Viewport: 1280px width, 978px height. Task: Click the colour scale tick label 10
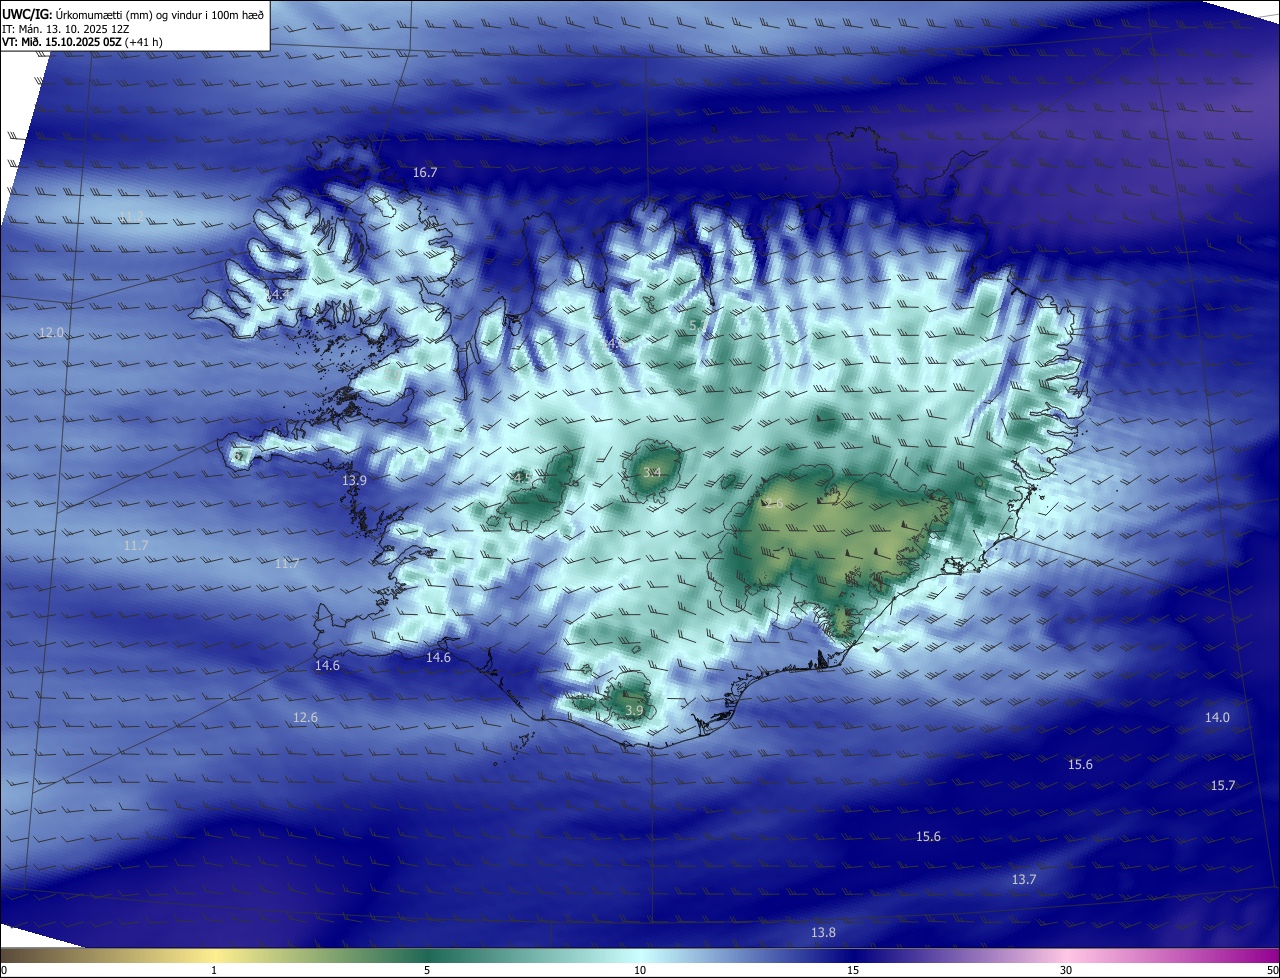coord(640,970)
